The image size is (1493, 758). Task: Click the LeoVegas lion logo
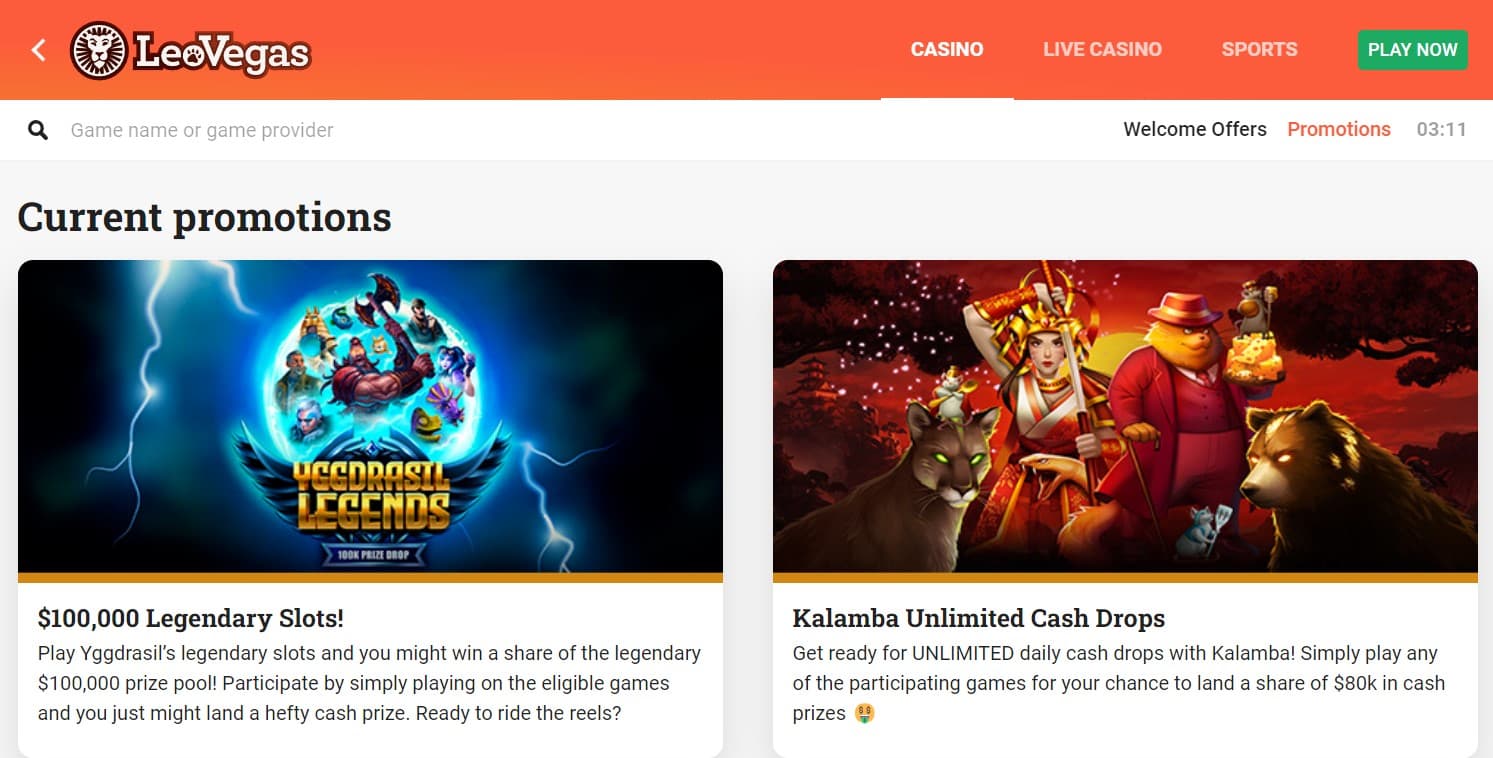click(99, 51)
